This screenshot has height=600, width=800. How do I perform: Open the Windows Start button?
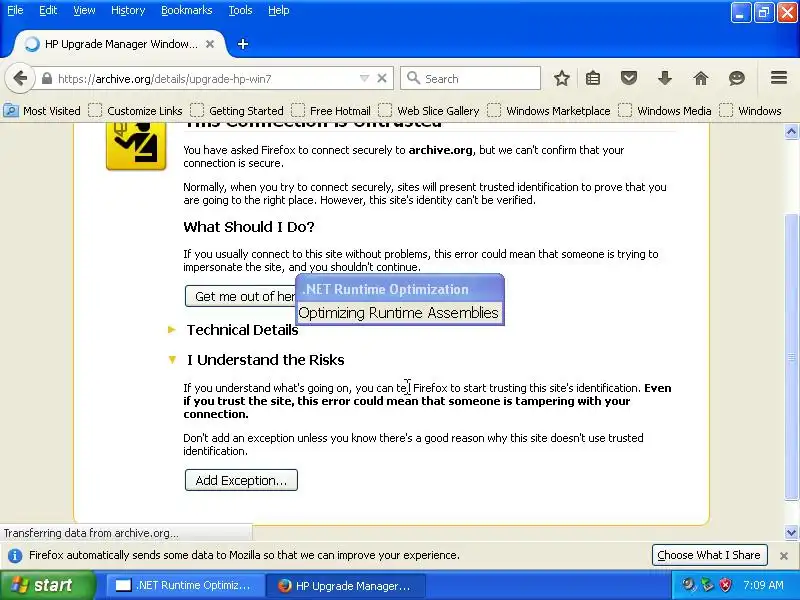click(x=47, y=585)
